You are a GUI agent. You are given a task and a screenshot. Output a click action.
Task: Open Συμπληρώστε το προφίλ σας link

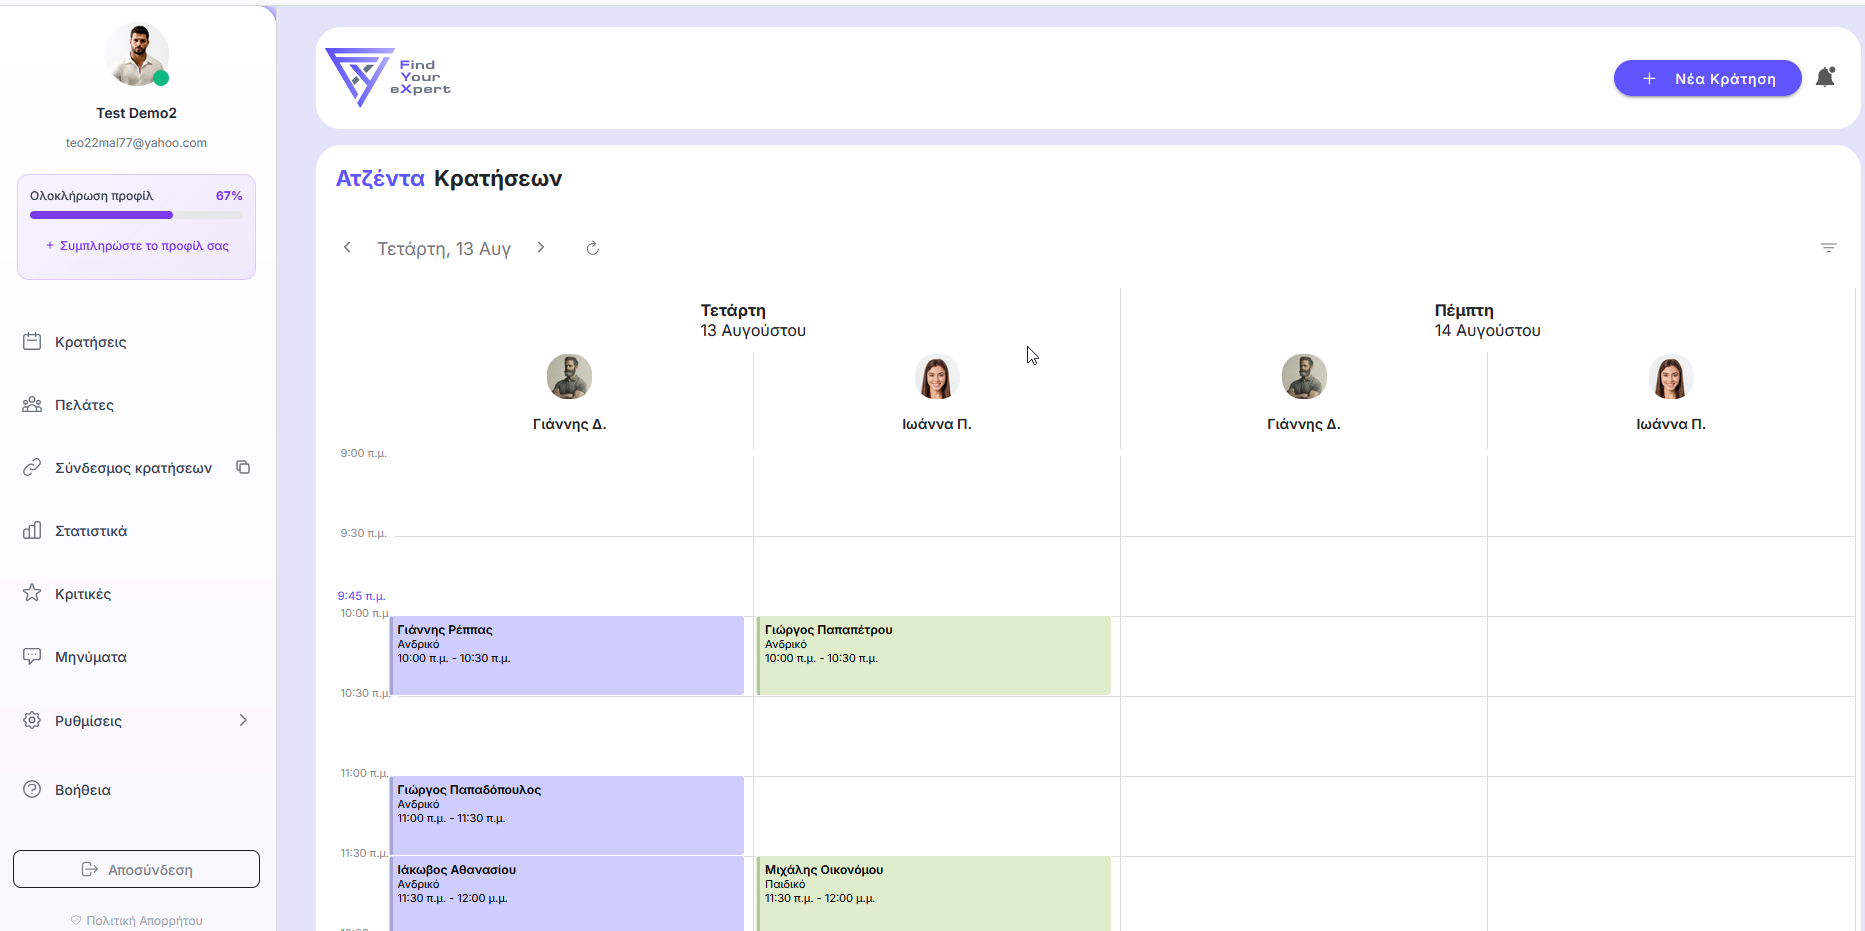136,245
